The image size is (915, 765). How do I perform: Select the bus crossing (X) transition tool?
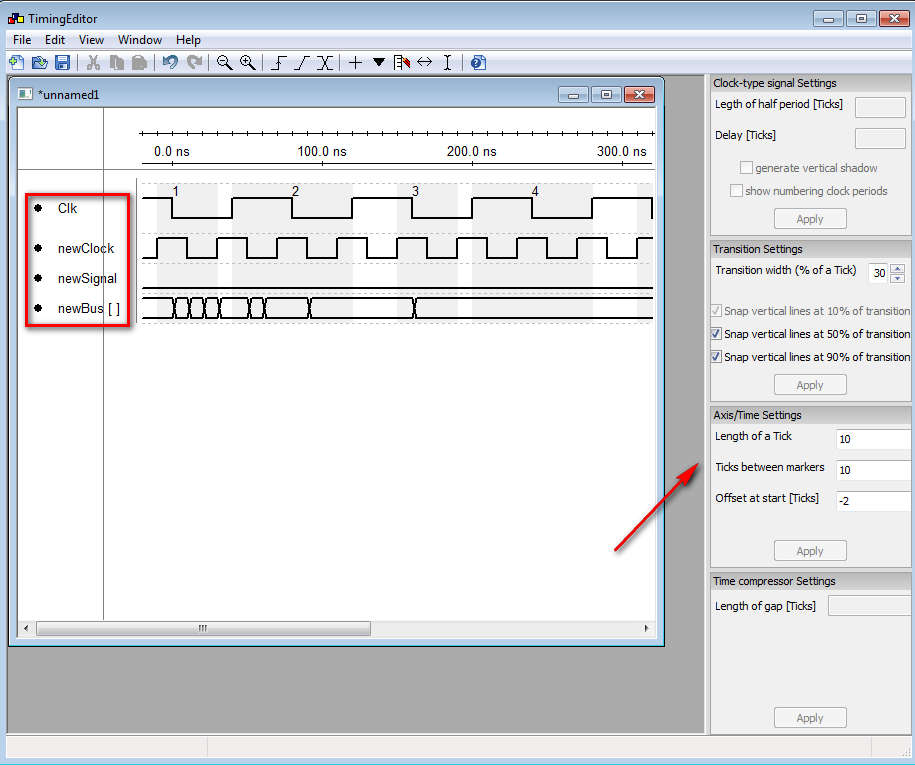324,62
